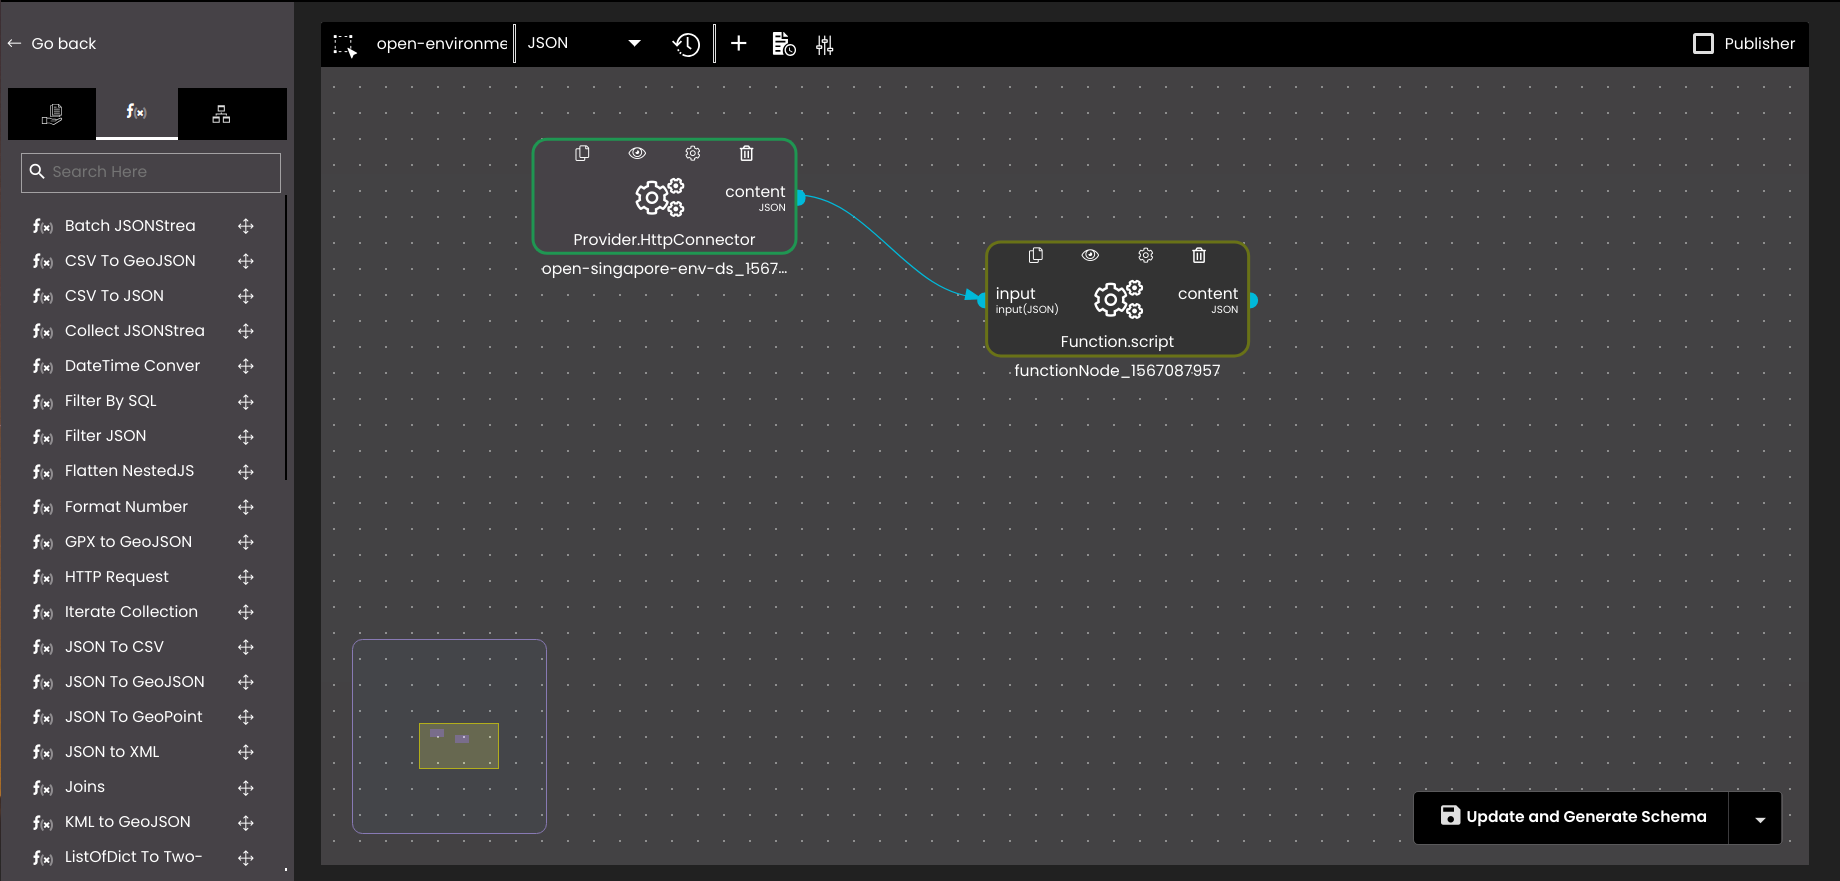1840x881 pixels.
Task: Click move handle for Flatten NestedJS function
Action: click(246, 472)
